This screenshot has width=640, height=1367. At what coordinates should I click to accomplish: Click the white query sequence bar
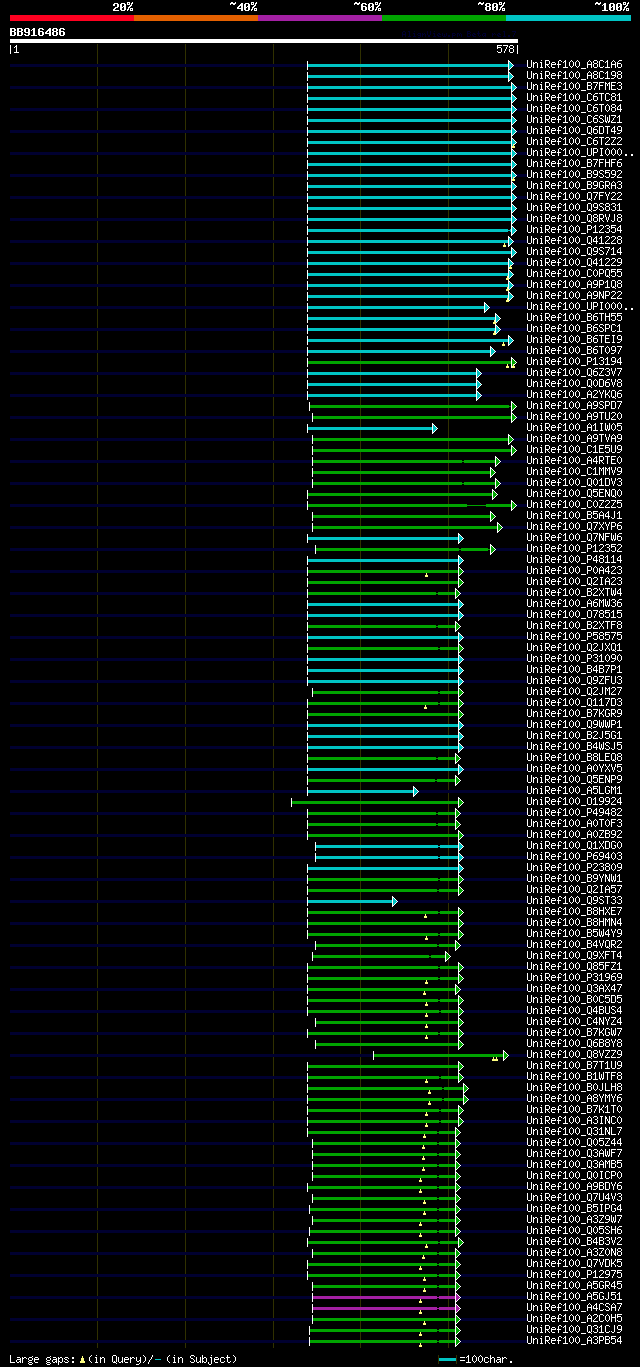(x=264, y=41)
